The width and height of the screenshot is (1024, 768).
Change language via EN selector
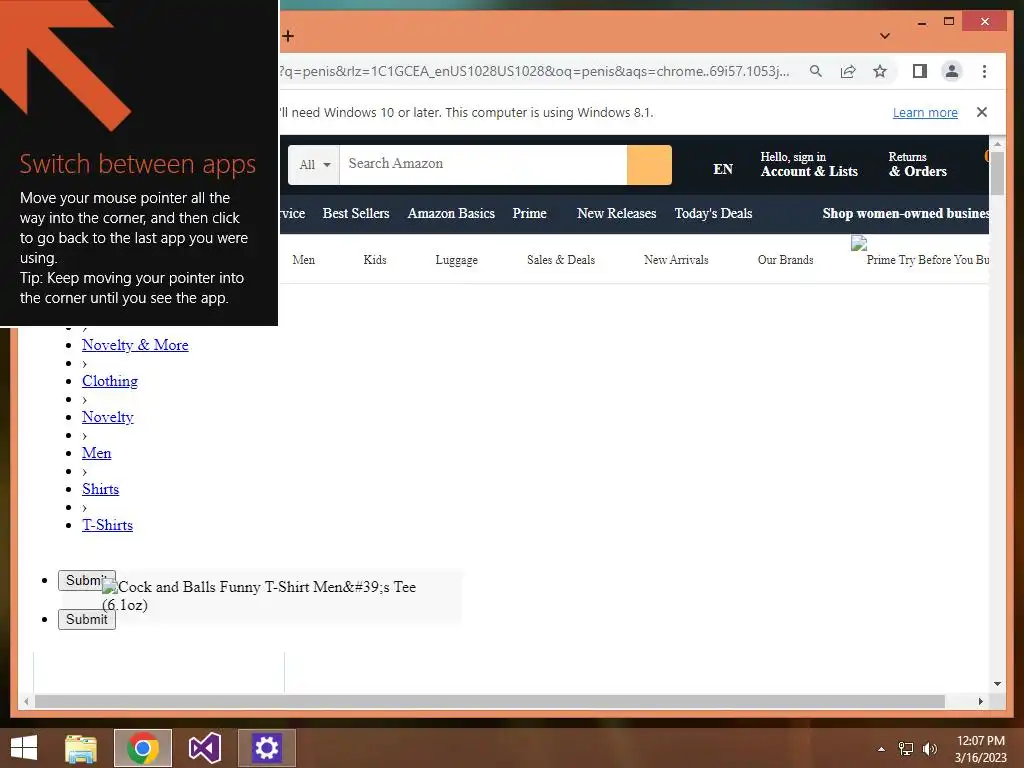tap(723, 169)
